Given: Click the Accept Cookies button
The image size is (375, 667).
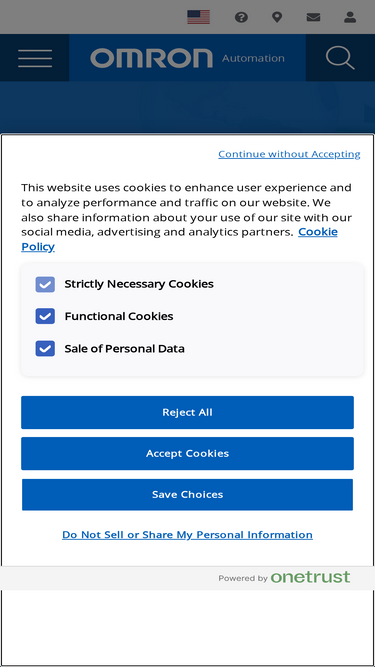Looking at the screenshot, I should coord(188,453).
